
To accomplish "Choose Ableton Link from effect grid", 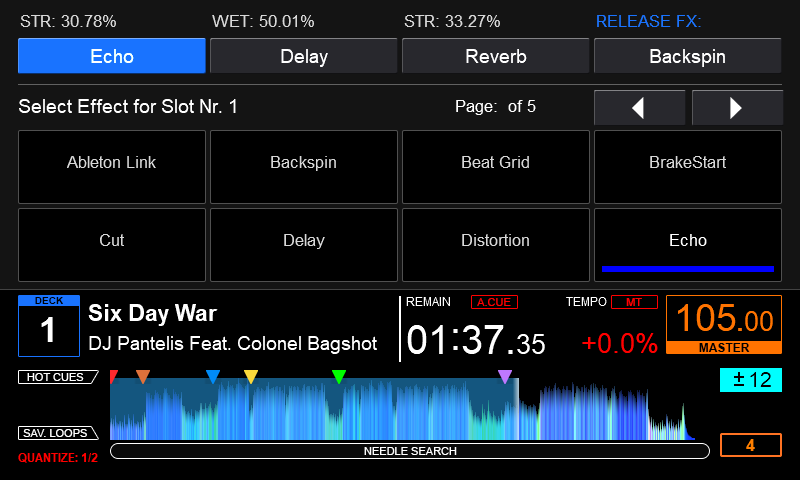I will click(x=112, y=167).
